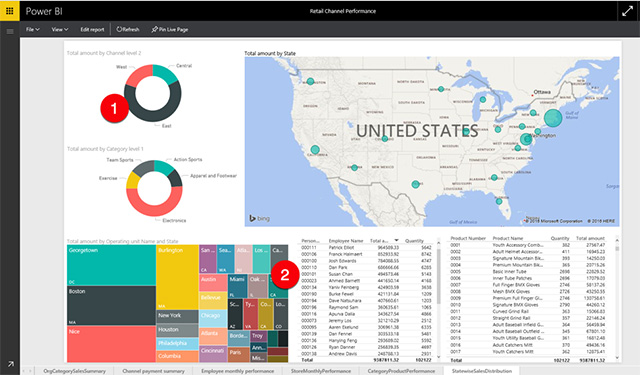Click the Bing logo on map

tap(260, 218)
